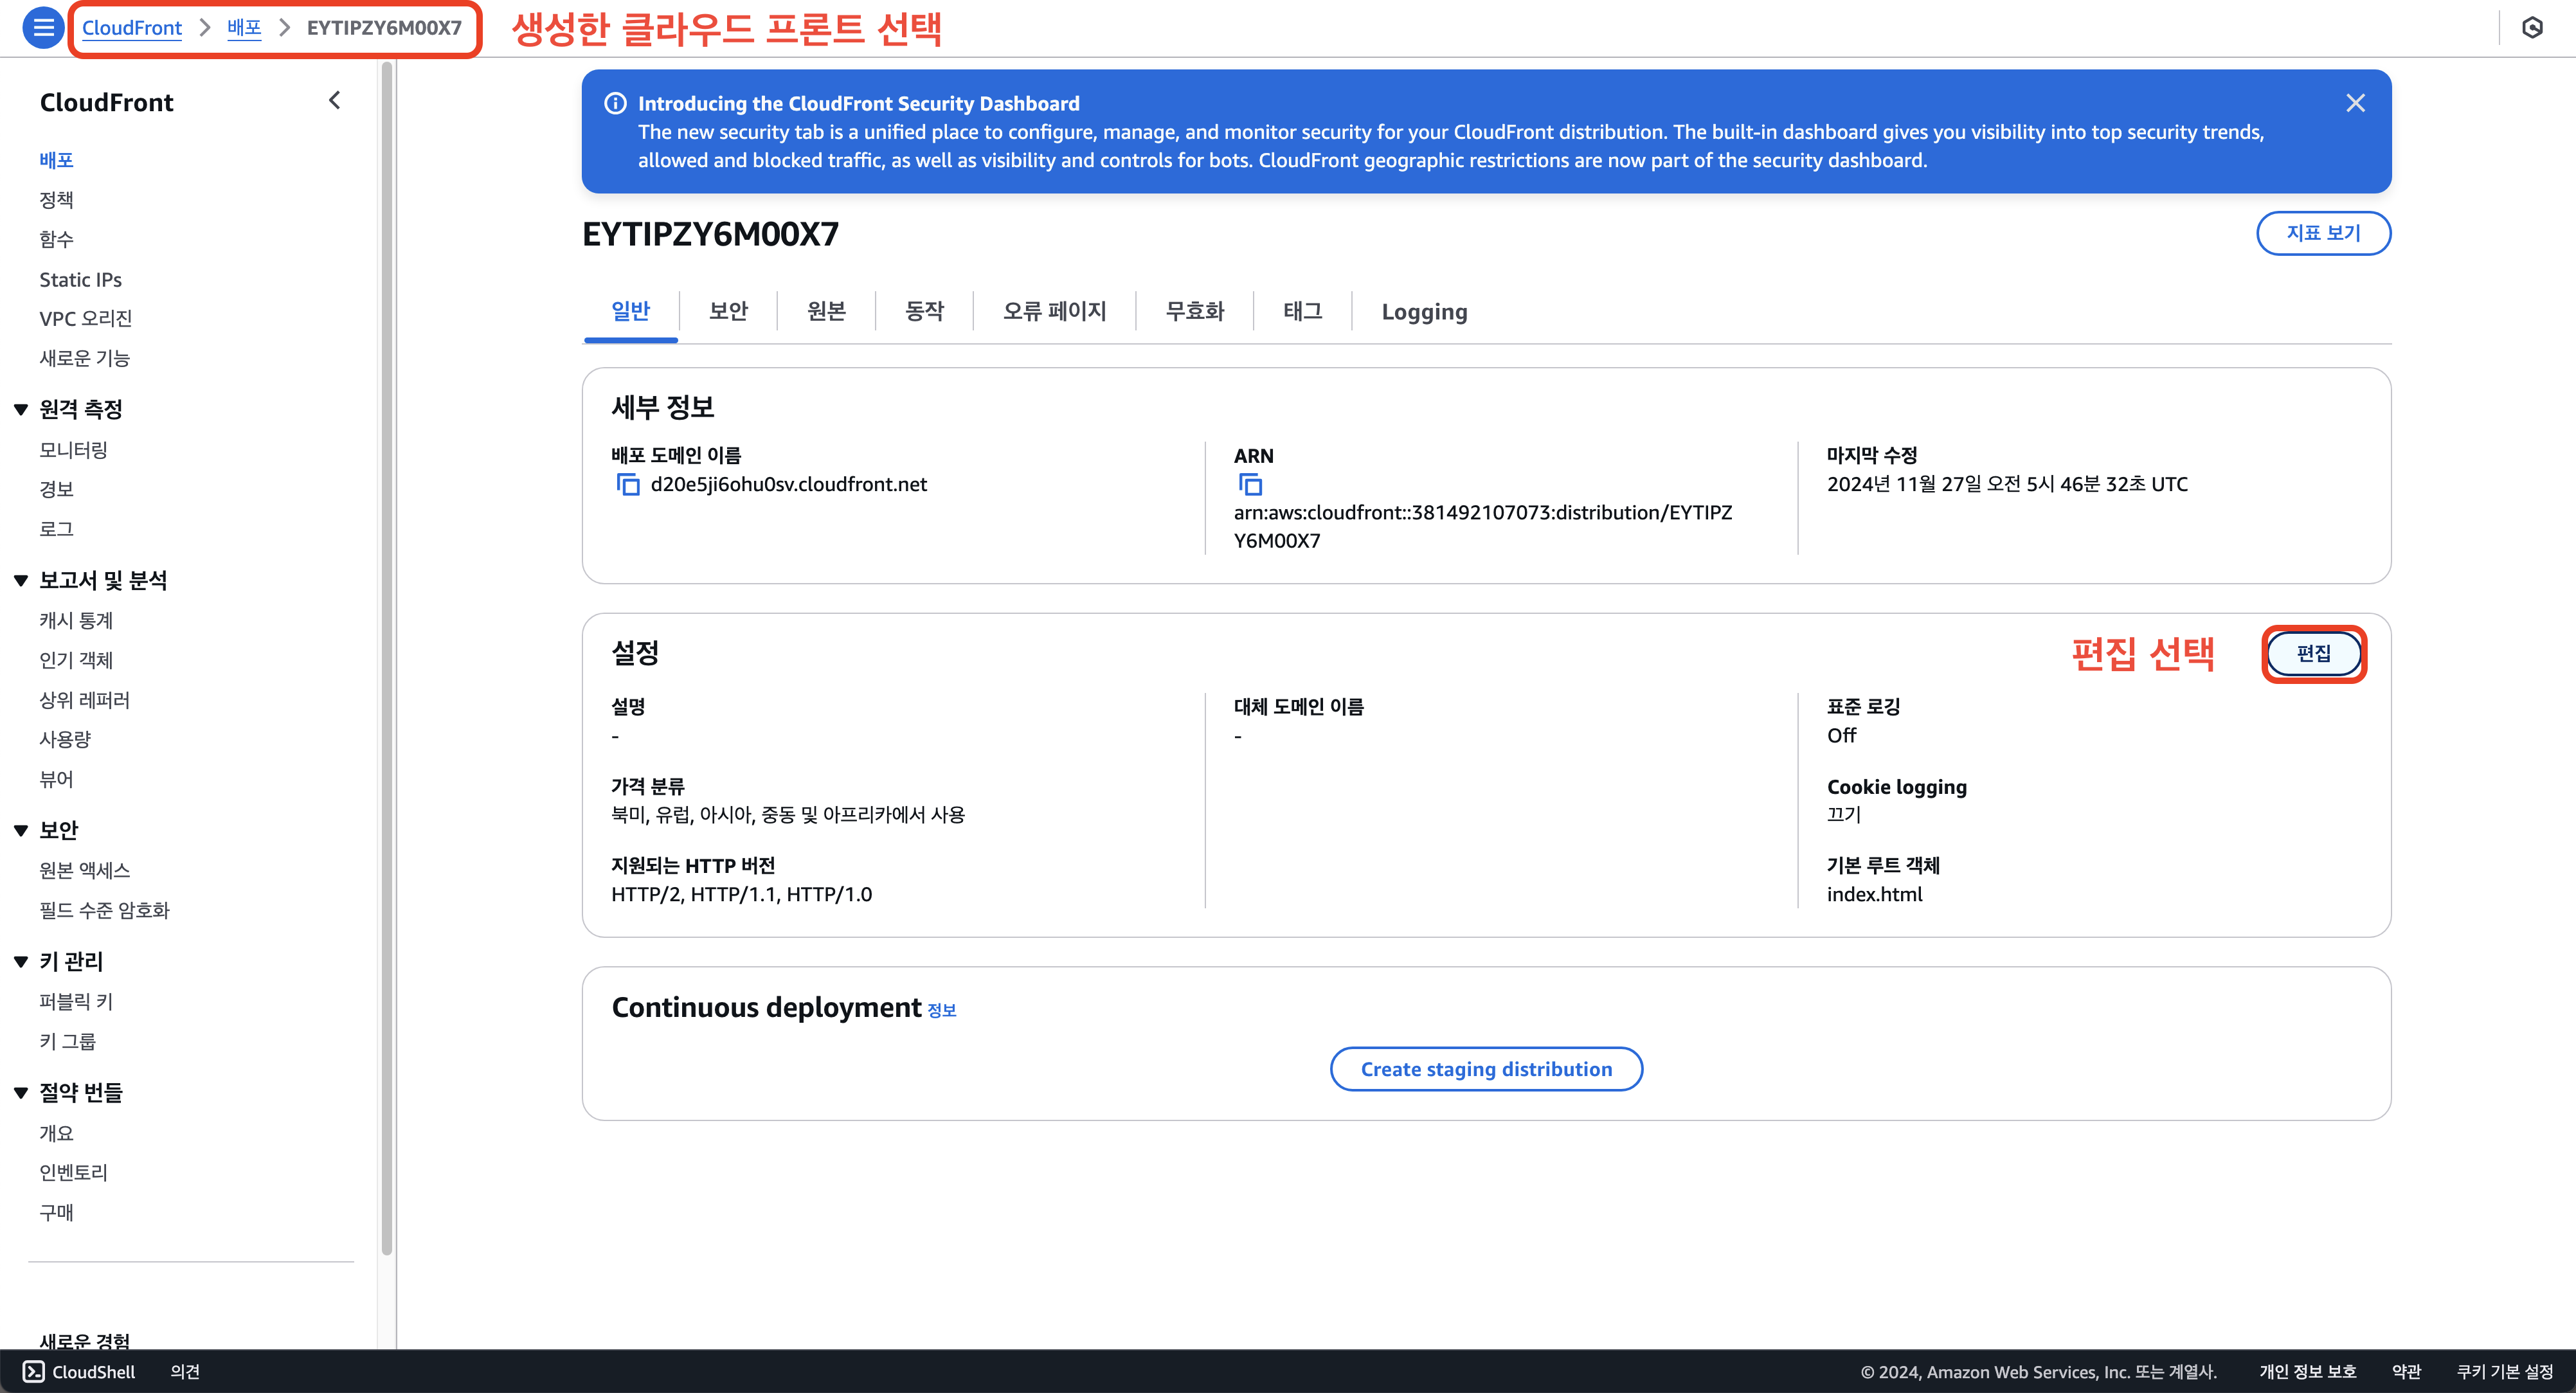
Task: Go to 배포 breadcrumb link
Action: [244, 27]
